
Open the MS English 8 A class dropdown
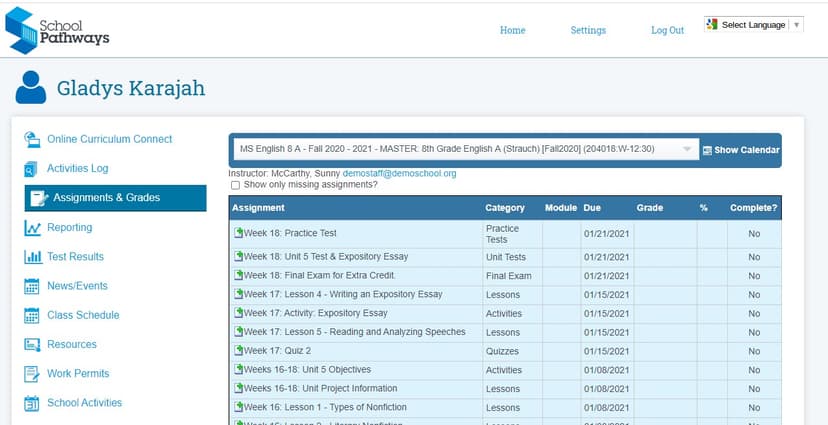coord(465,149)
